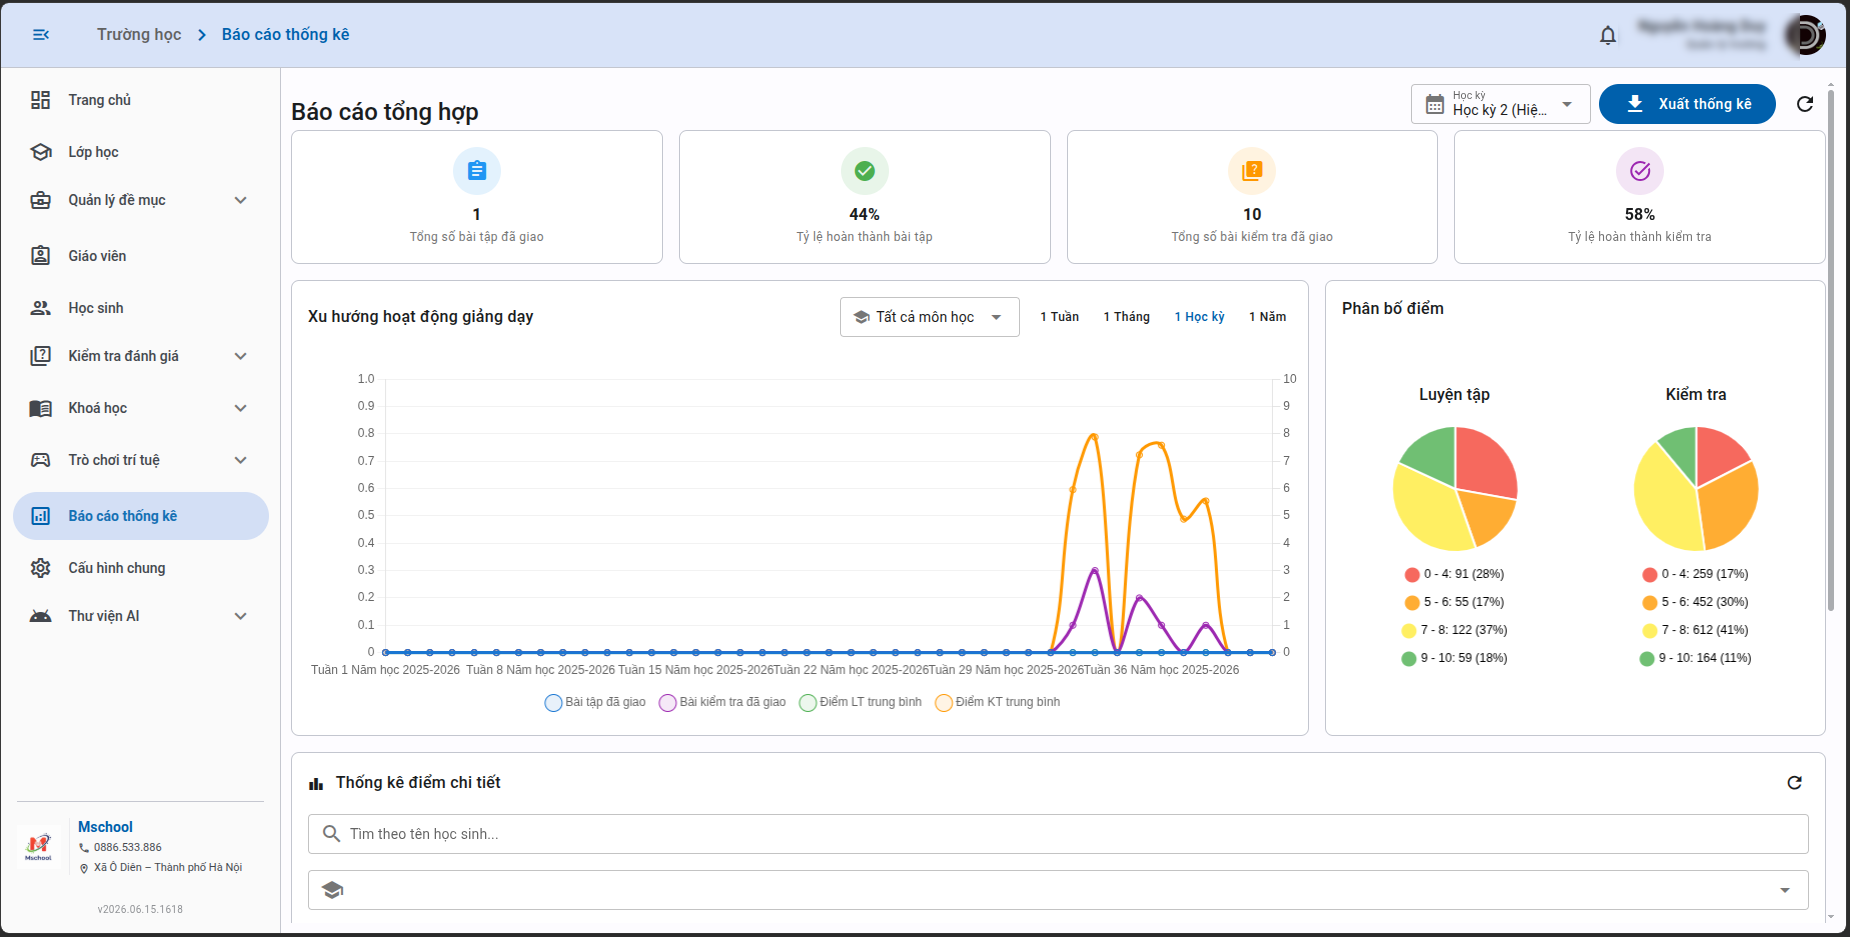Screen dimensions: 1850x937
Task: Click orange peak point on trend chart
Action: (x=1094, y=436)
